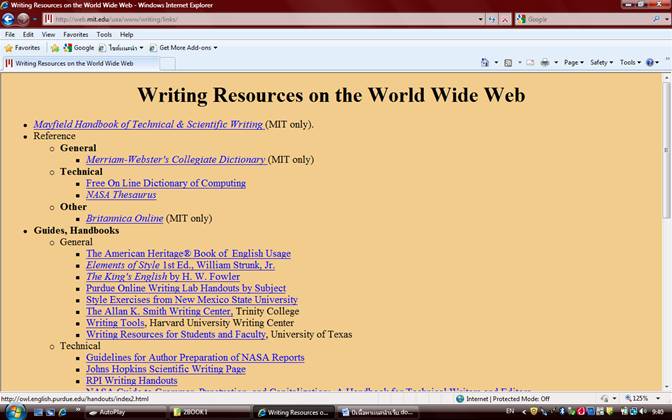The image size is (672, 420).
Task: Open Elements of Style by William Strunk link
Action: [180, 265]
